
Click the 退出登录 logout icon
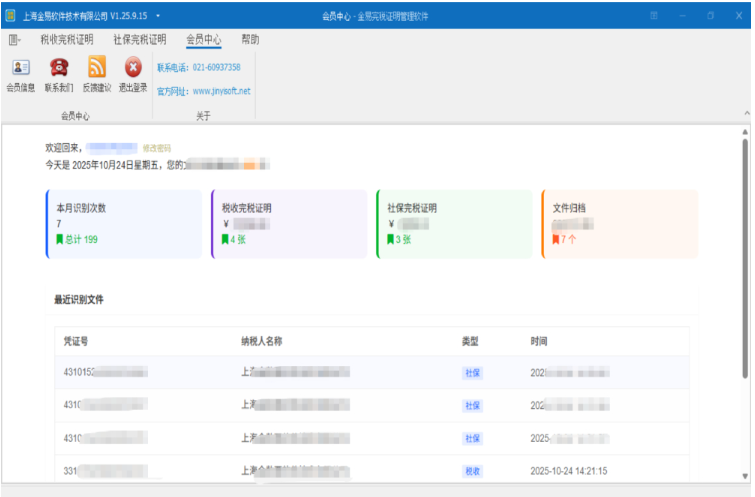point(133,68)
